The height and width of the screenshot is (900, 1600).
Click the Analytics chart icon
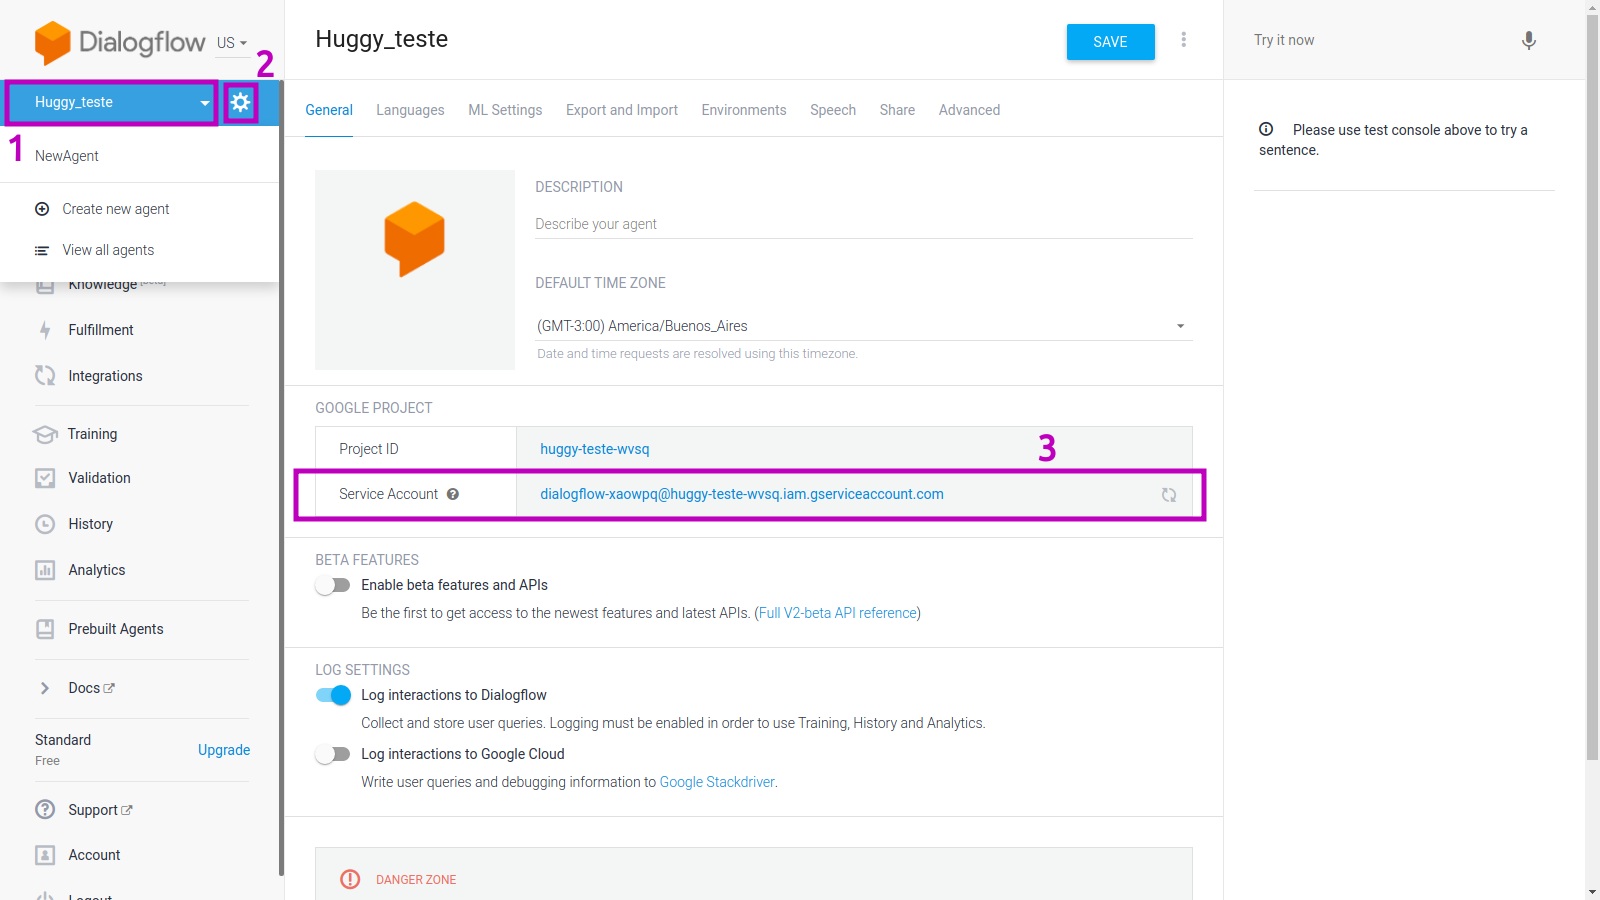(x=45, y=570)
